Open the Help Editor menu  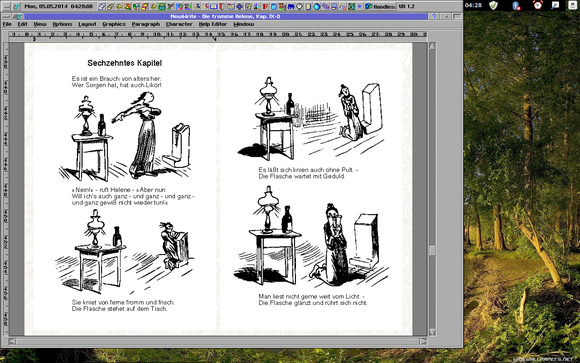[x=213, y=24]
